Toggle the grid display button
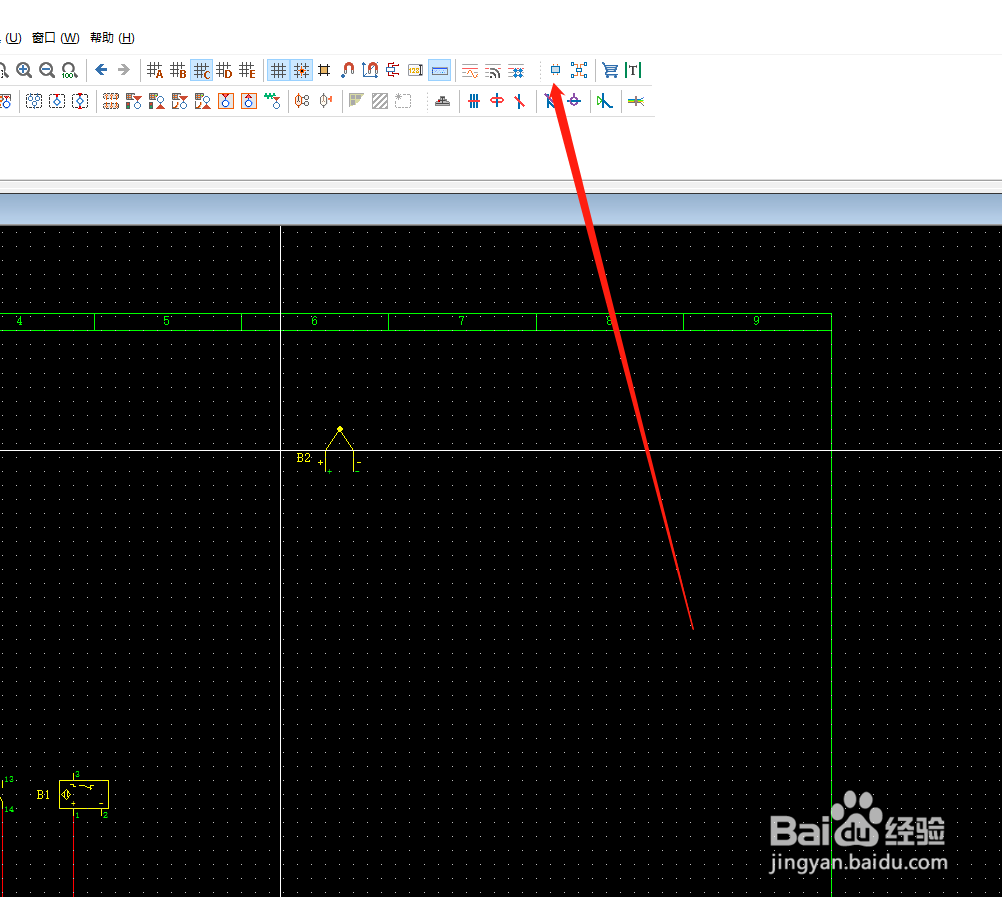The width and height of the screenshot is (1002, 897). pyautogui.click(x=278, y=70)
